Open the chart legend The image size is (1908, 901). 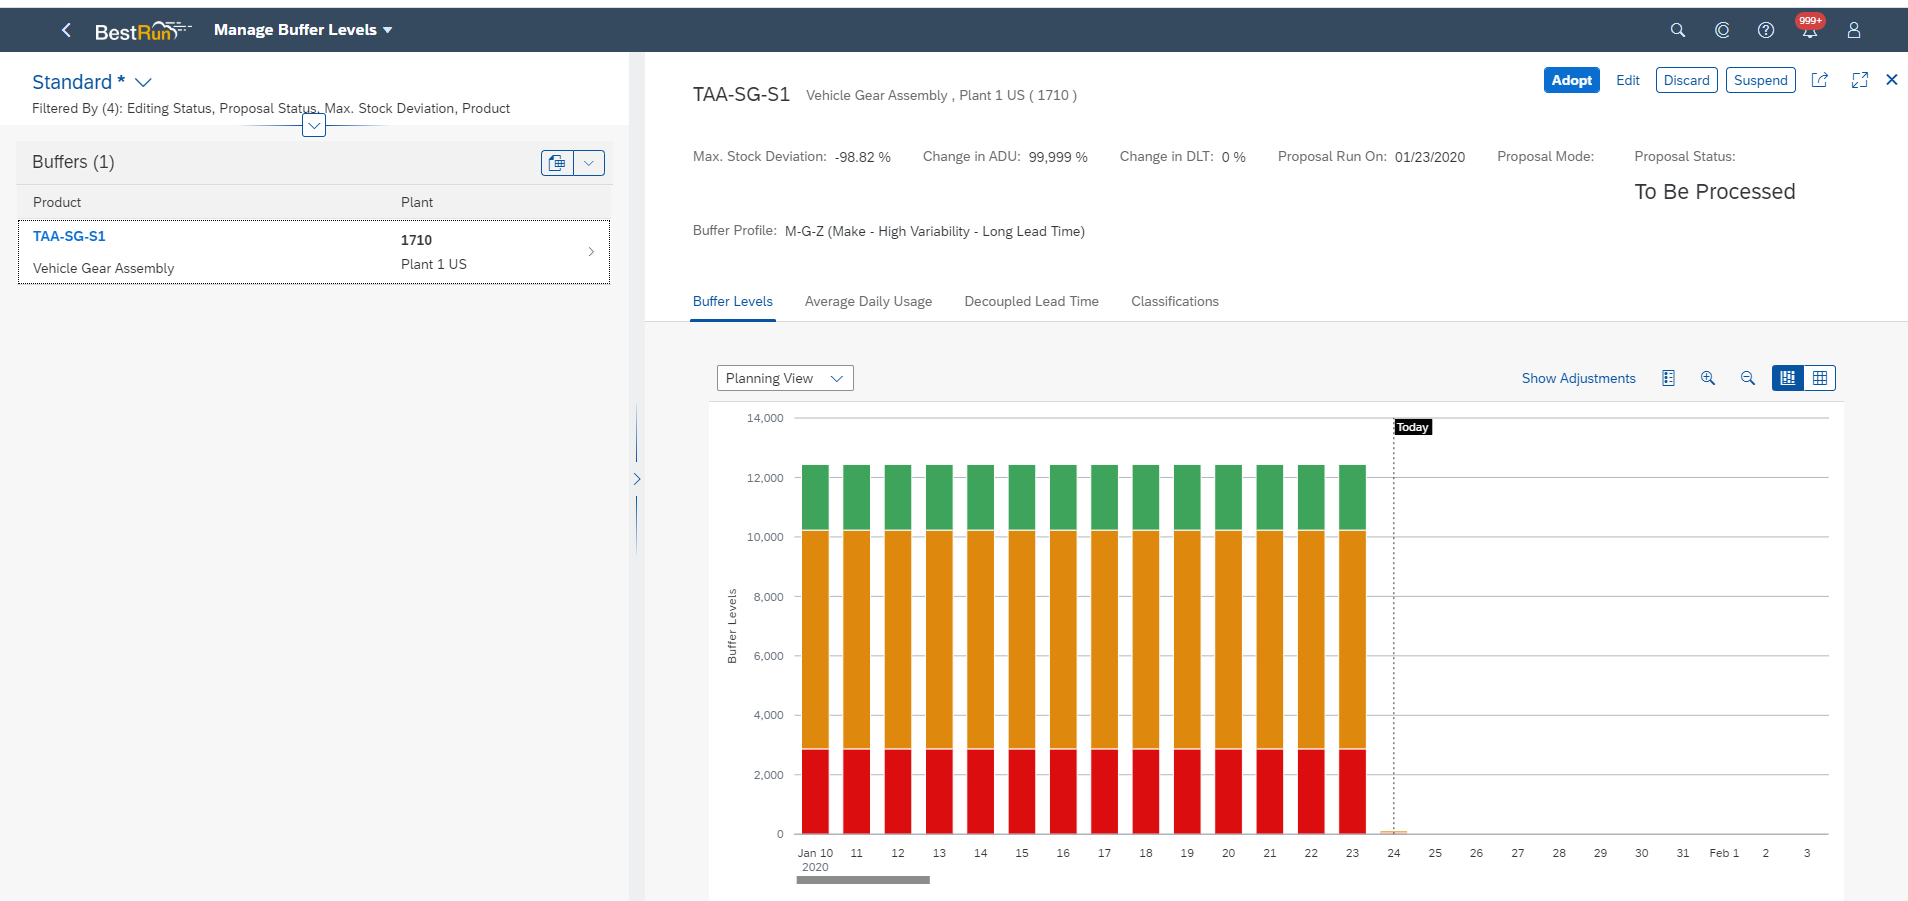point(1668,378)
